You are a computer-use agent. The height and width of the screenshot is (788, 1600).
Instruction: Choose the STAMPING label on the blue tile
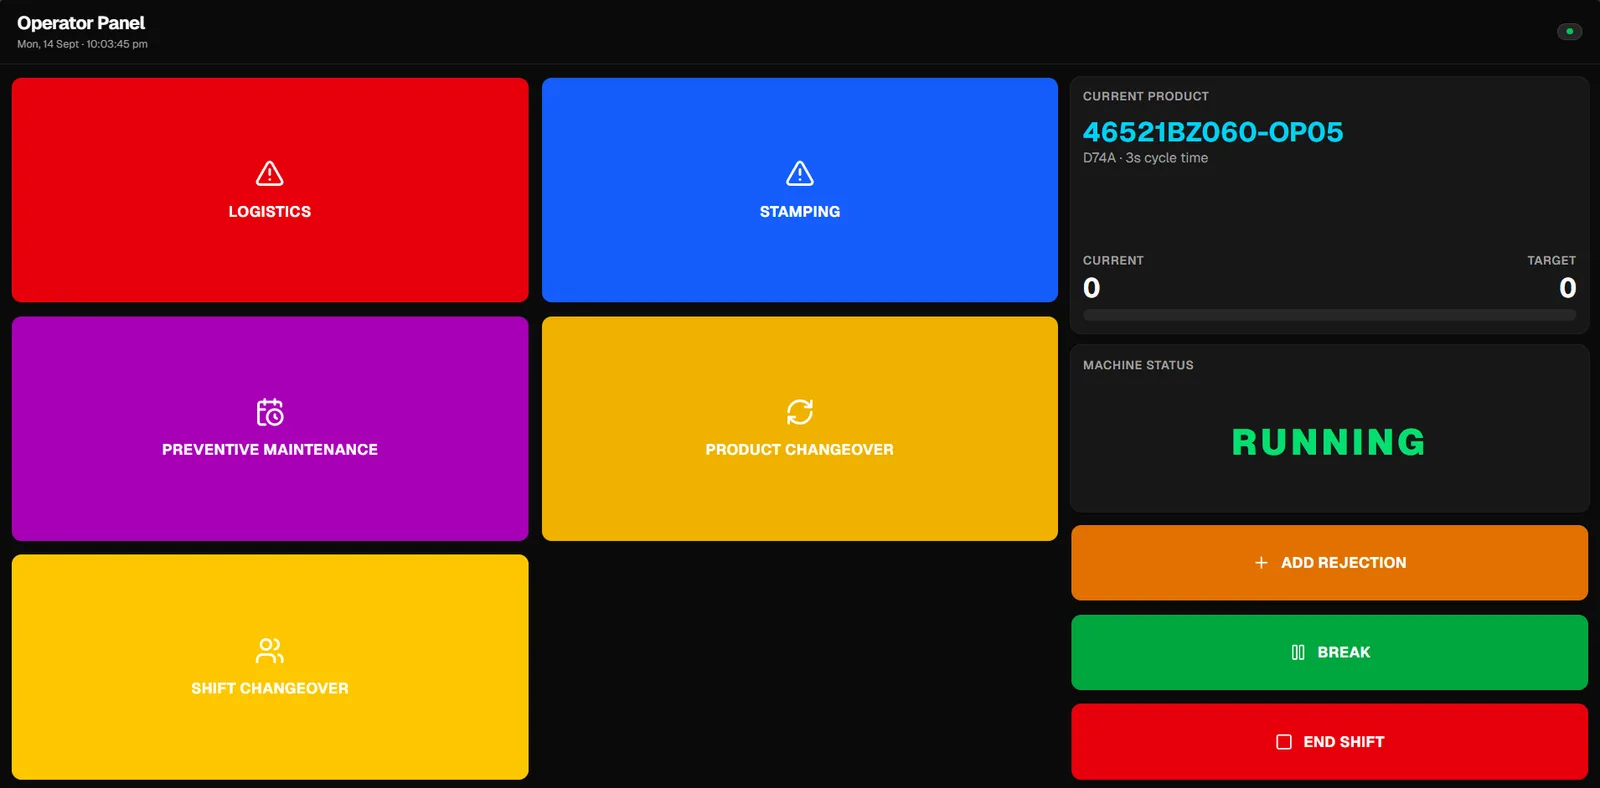click(x=799, y=212)
